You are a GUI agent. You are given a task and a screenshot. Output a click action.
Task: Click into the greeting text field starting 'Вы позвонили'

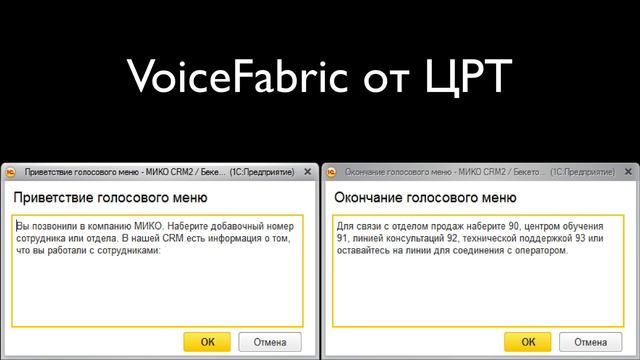click(158, 271)
